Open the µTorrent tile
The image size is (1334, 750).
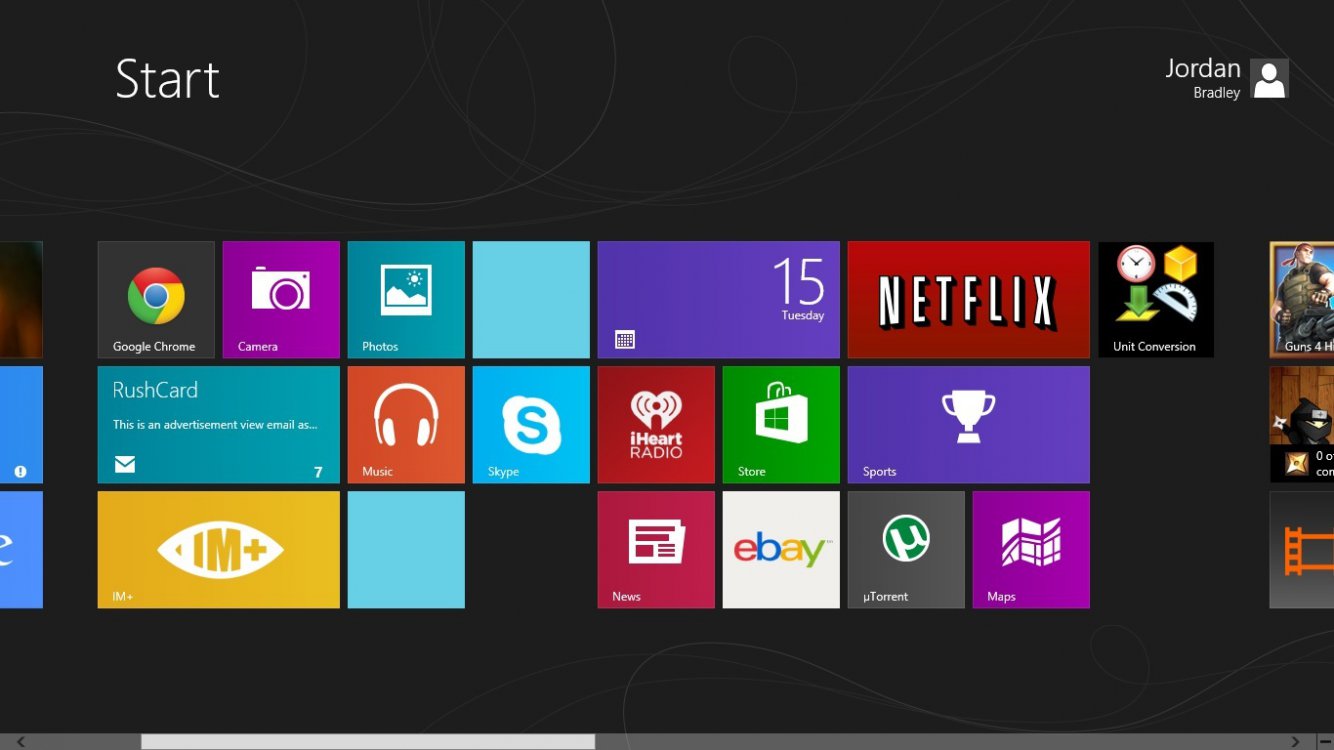point(906,549)
